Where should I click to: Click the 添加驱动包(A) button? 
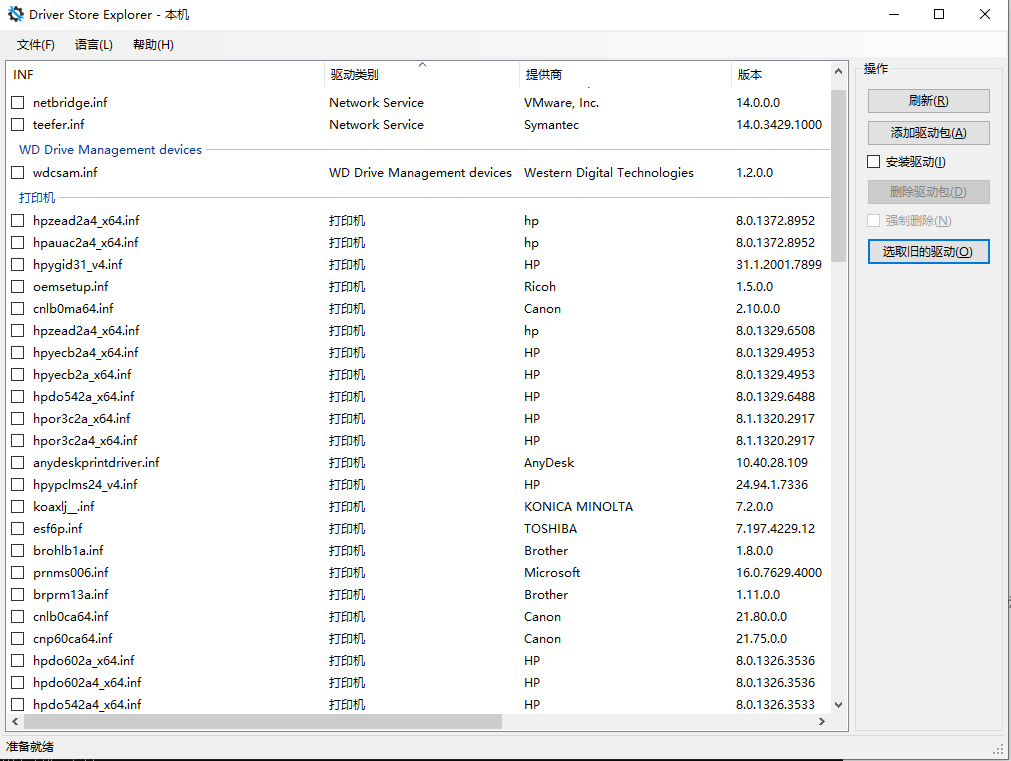(x=928, y=133)
